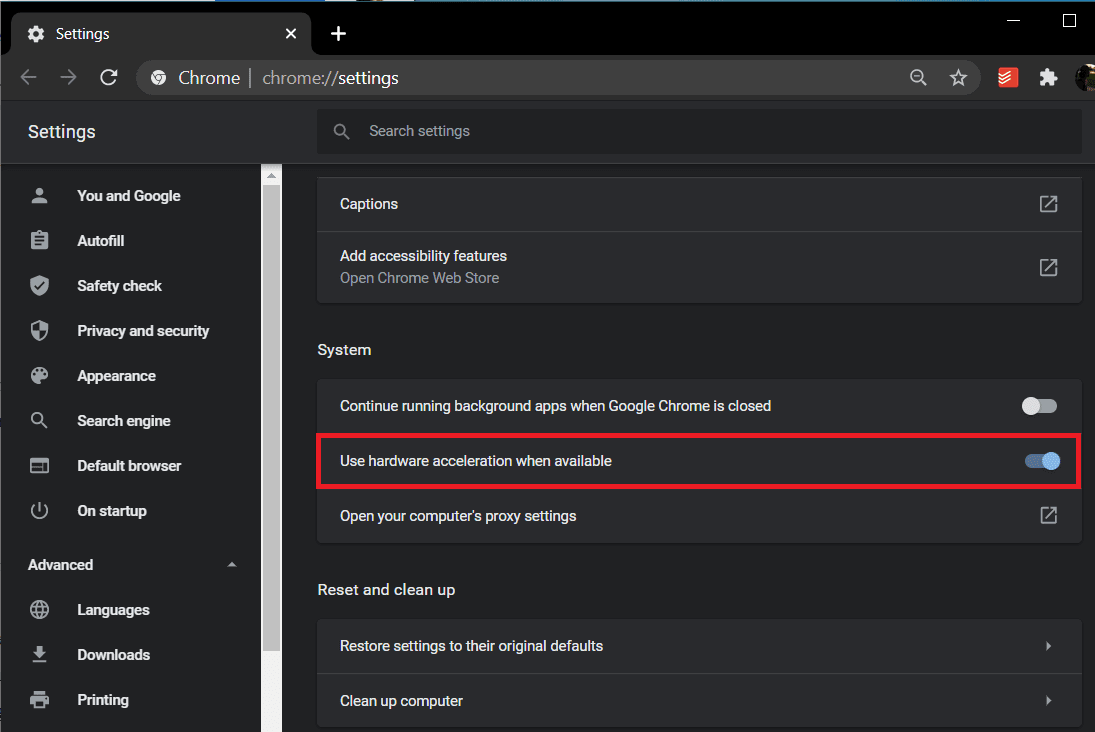Click the Search settings field
Screen dimensions: 1095x732
coord(700,131)
